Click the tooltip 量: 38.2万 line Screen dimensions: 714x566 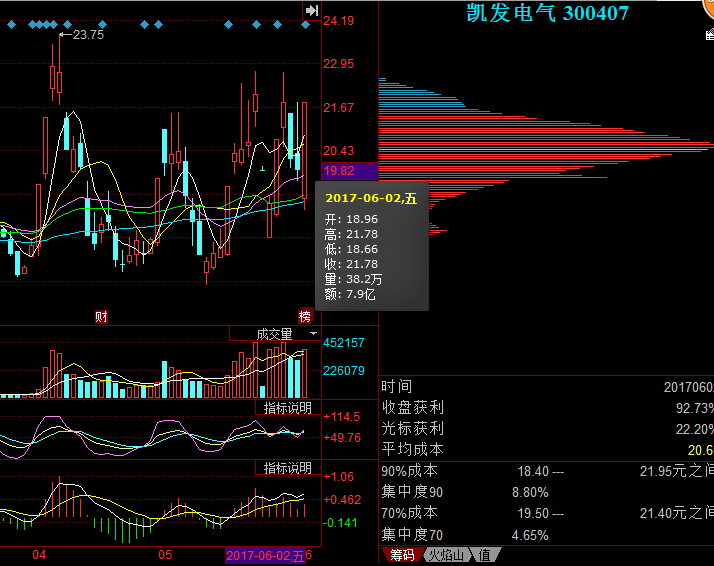(x=353, y=279)
